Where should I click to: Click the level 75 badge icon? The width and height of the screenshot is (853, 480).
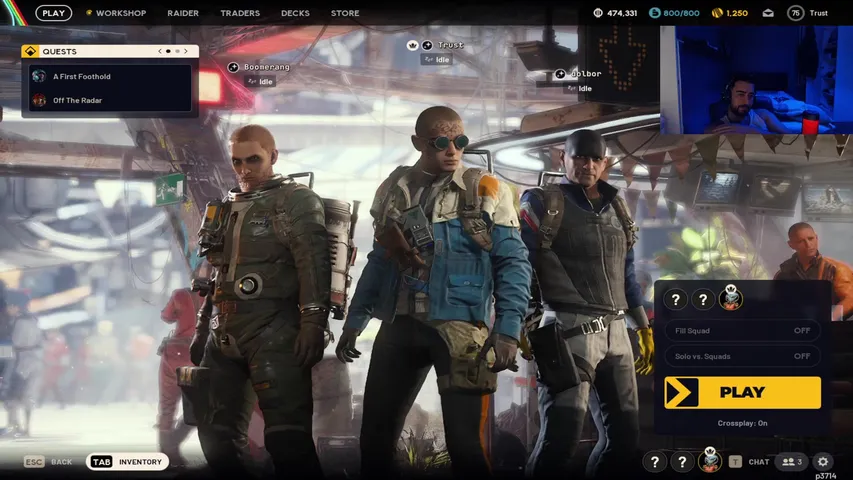point(795,13)
